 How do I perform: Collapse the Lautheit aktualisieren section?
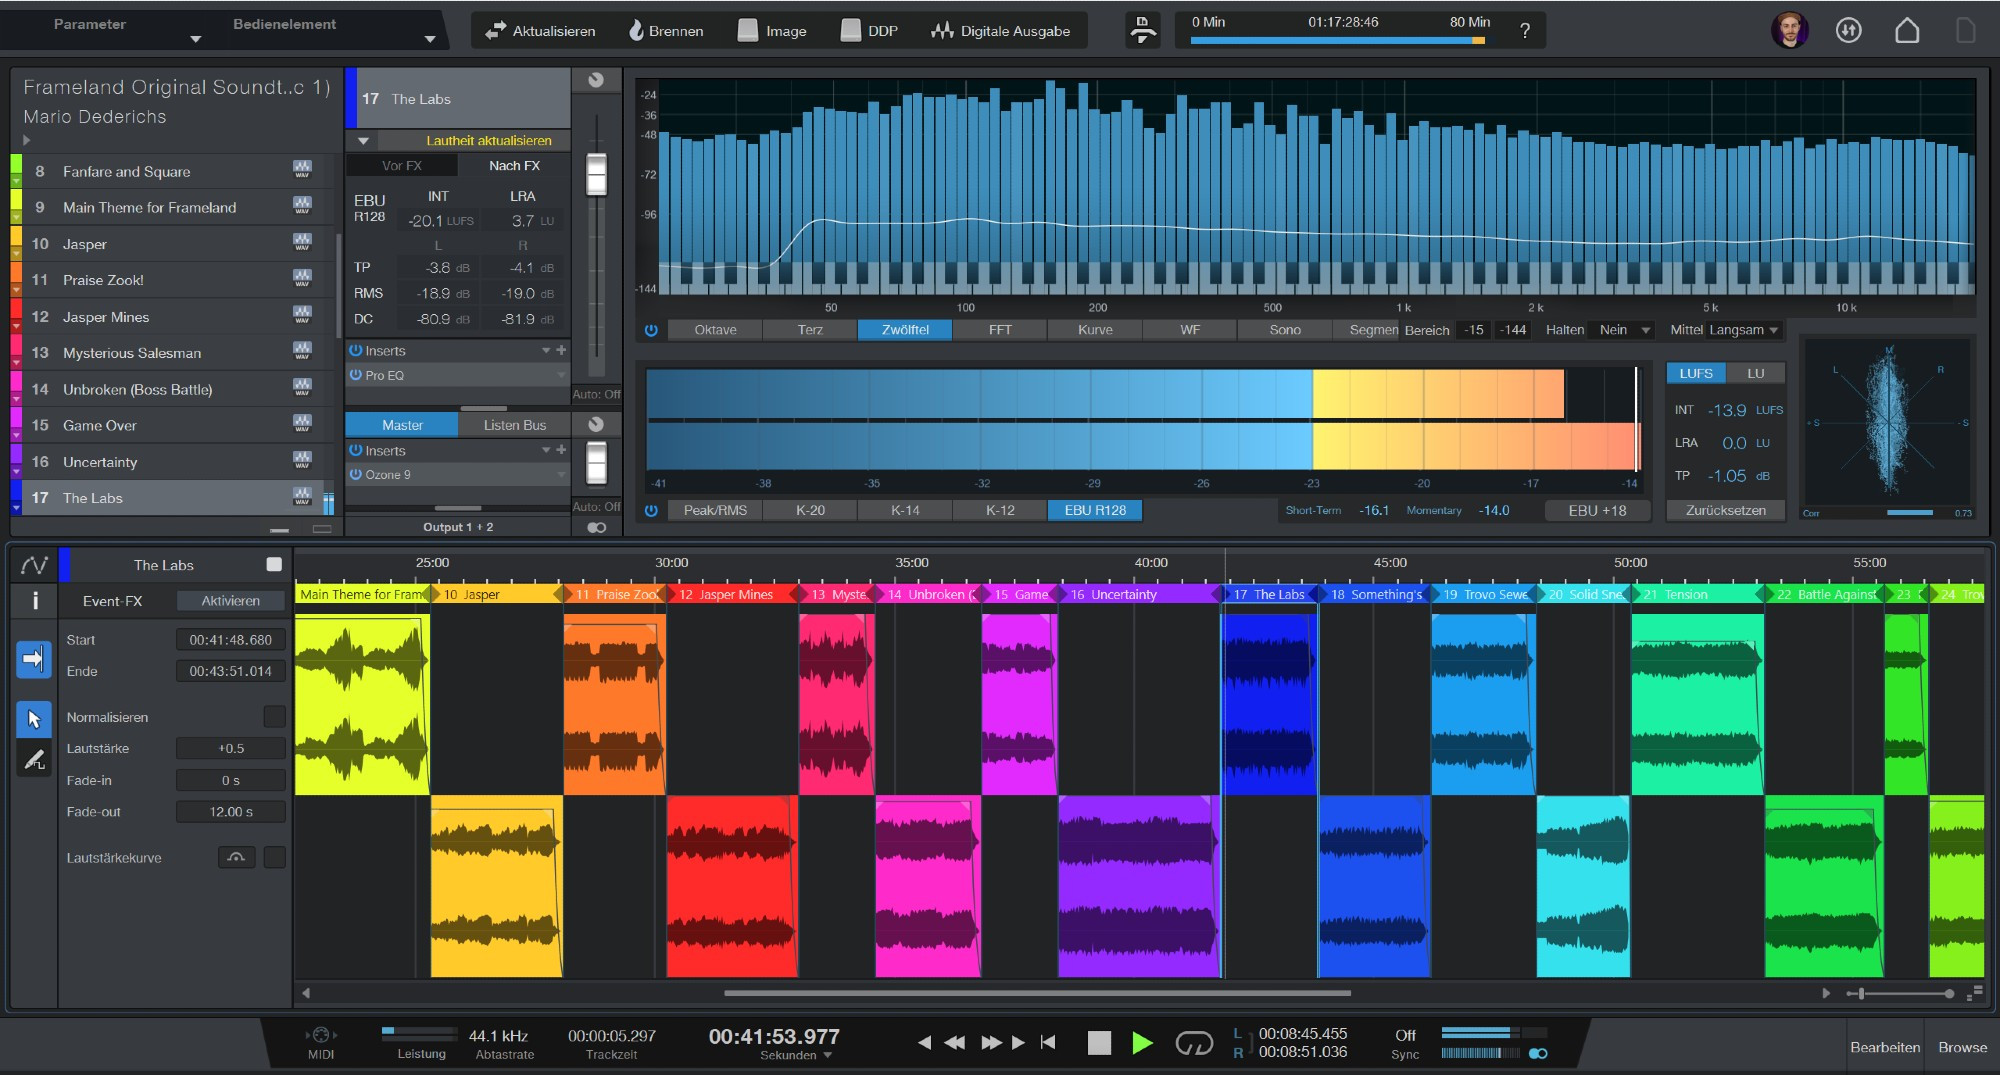click(364, 141)
